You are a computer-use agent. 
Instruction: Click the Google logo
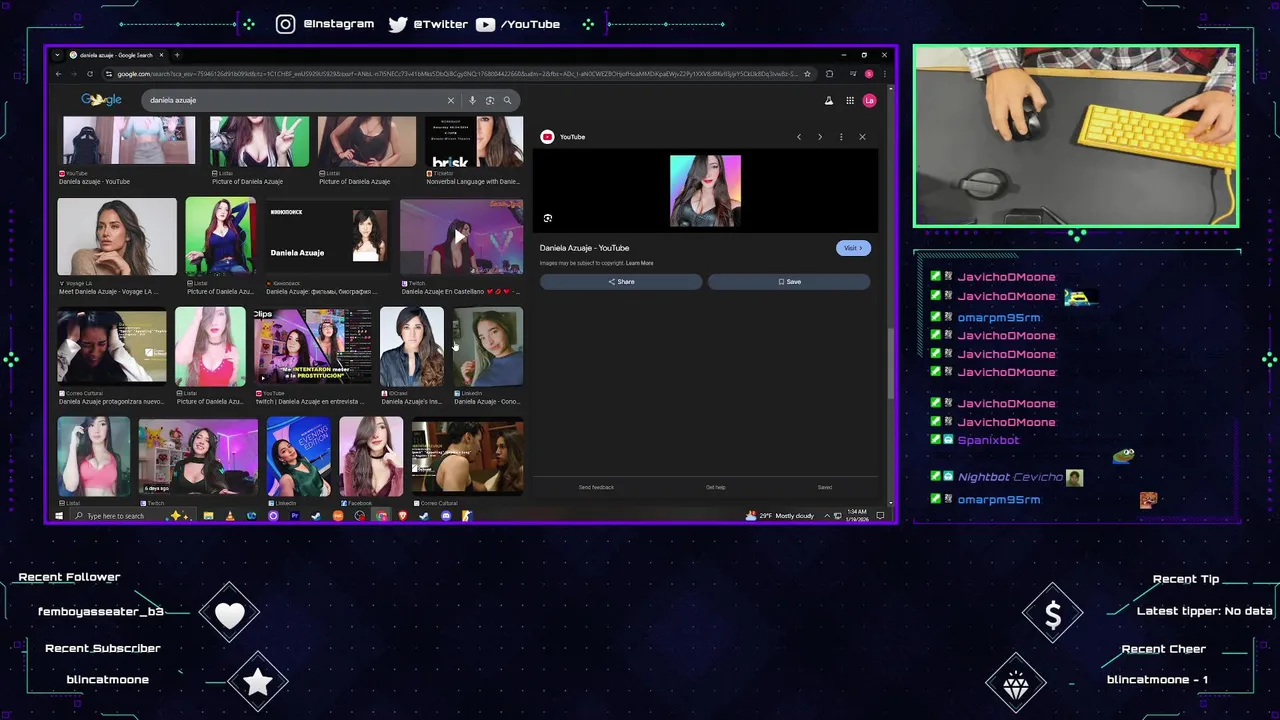pyautogui.click(x=101, y=100)
